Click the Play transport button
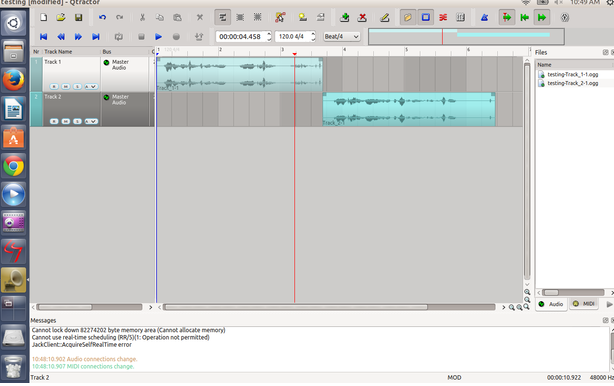 coord(158,36)
